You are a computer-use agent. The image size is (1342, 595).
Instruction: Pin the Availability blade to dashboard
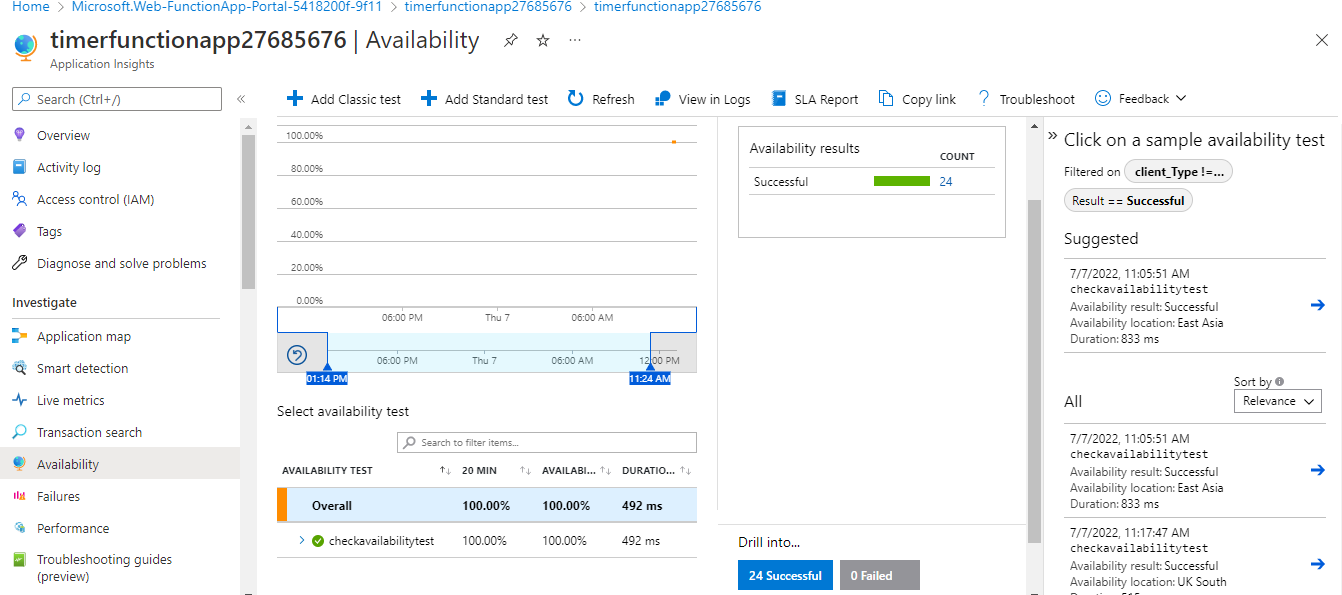point(511,40)
